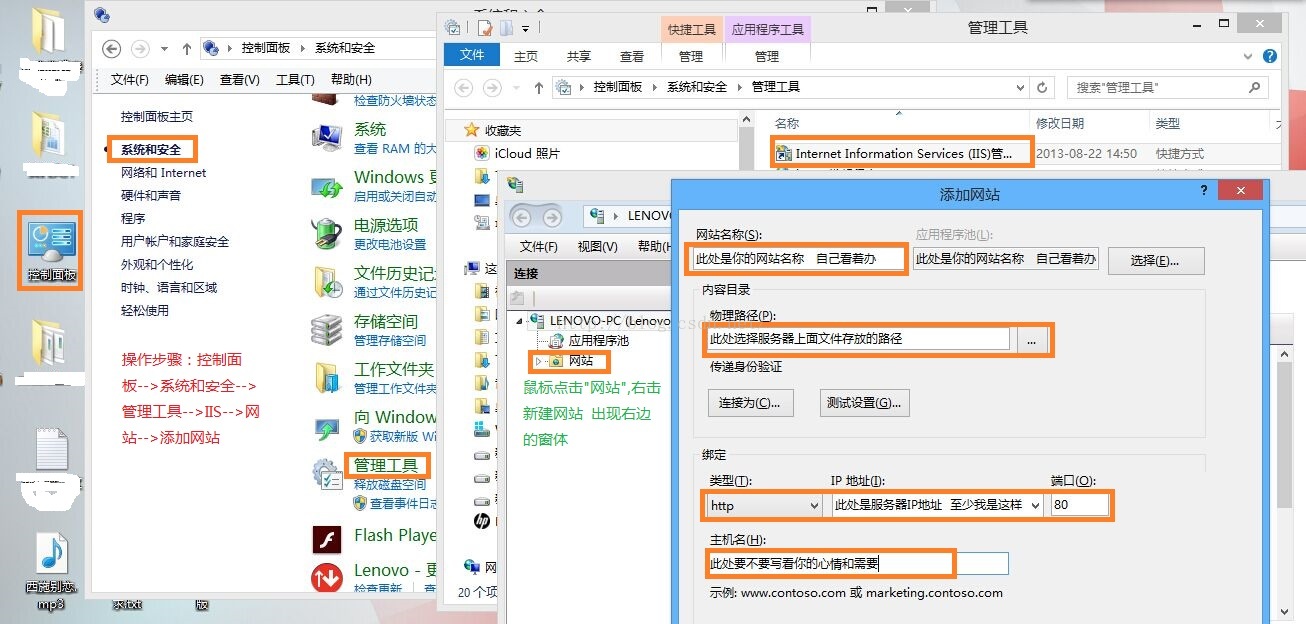Switch to the 共享 ribbon tab in Explorer

pyautogui.click(x=579, y=56)
